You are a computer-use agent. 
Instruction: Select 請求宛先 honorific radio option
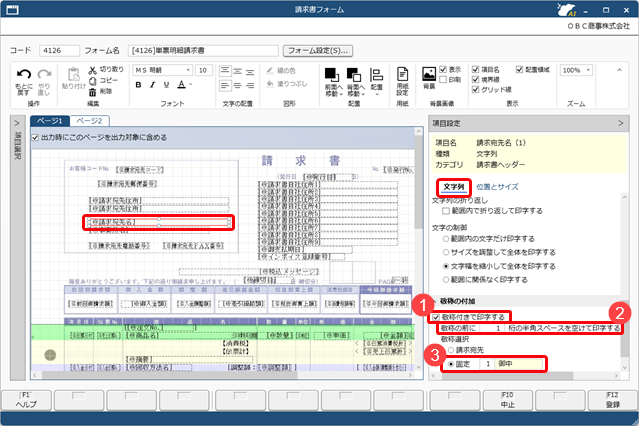pyautogui.click(x=451, y=350)
